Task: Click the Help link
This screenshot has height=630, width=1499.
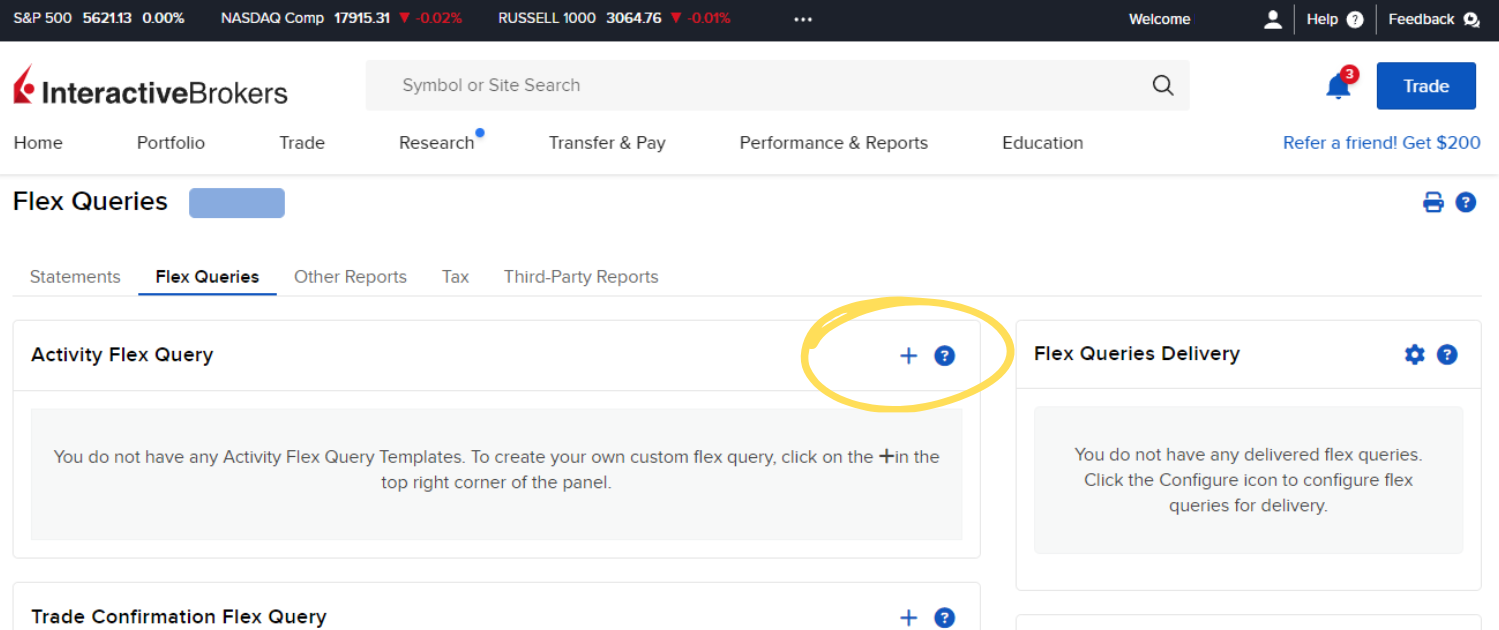Action: 1322,19
